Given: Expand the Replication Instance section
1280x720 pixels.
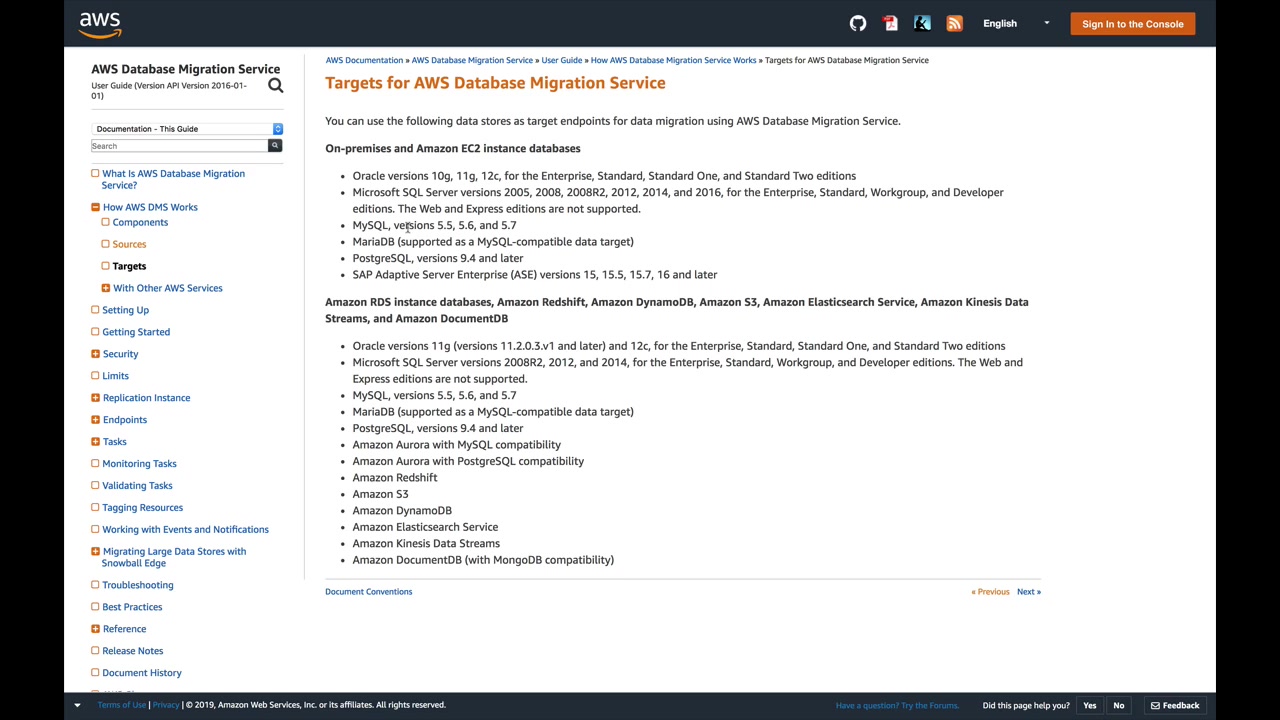Looking at the screenshot, I should click(95, 398).
